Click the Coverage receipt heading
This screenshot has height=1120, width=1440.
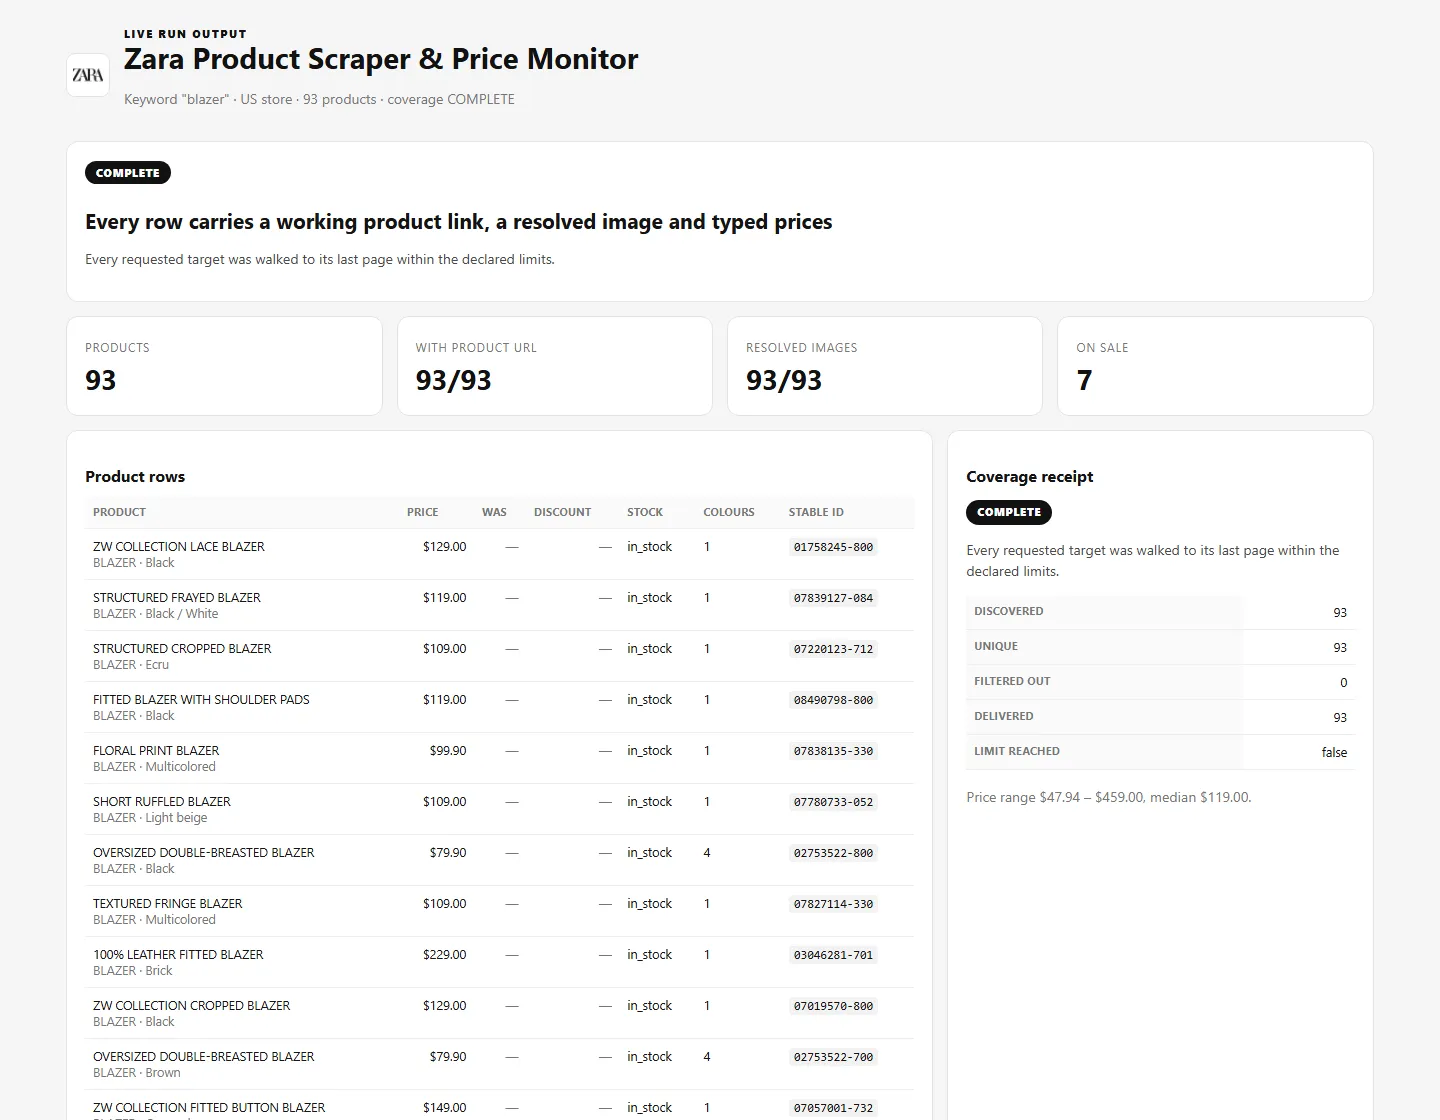[x=1030, y=477]
